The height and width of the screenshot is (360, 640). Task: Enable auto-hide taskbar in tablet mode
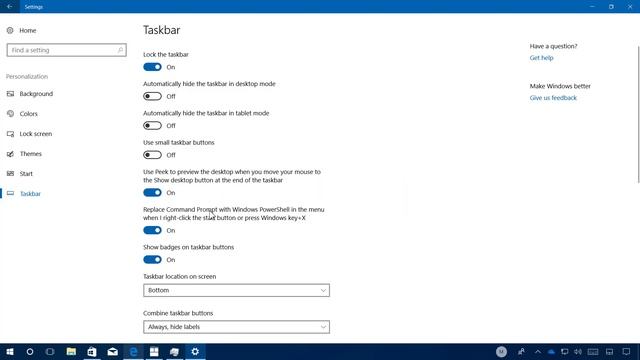pos(152,126)
